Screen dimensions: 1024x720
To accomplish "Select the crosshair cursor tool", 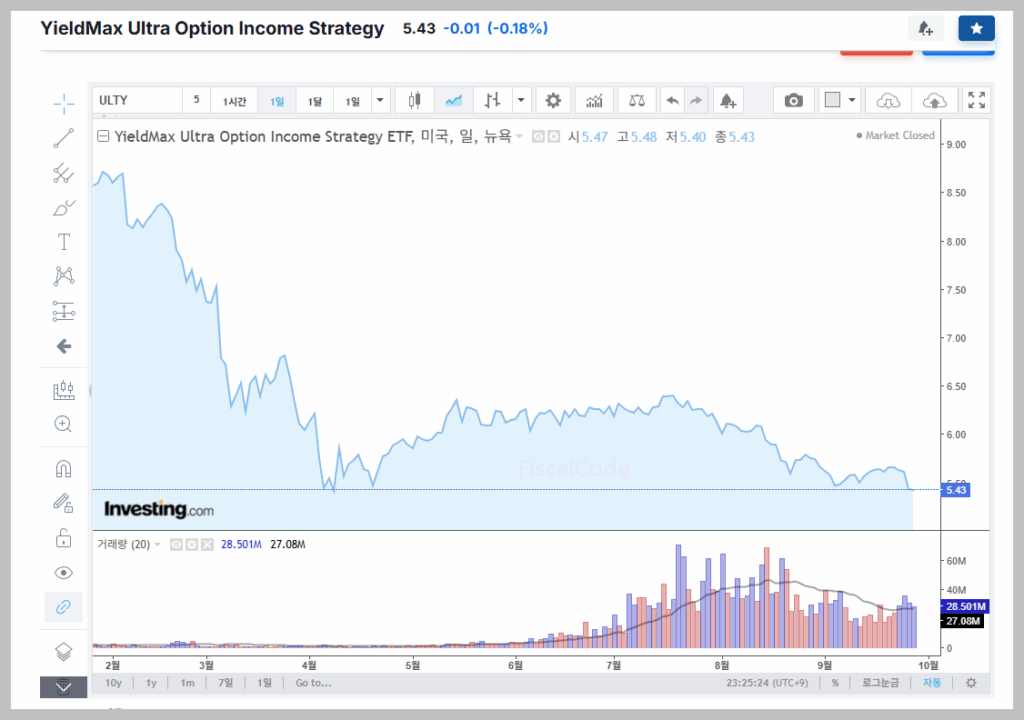I will click(64, 102).
